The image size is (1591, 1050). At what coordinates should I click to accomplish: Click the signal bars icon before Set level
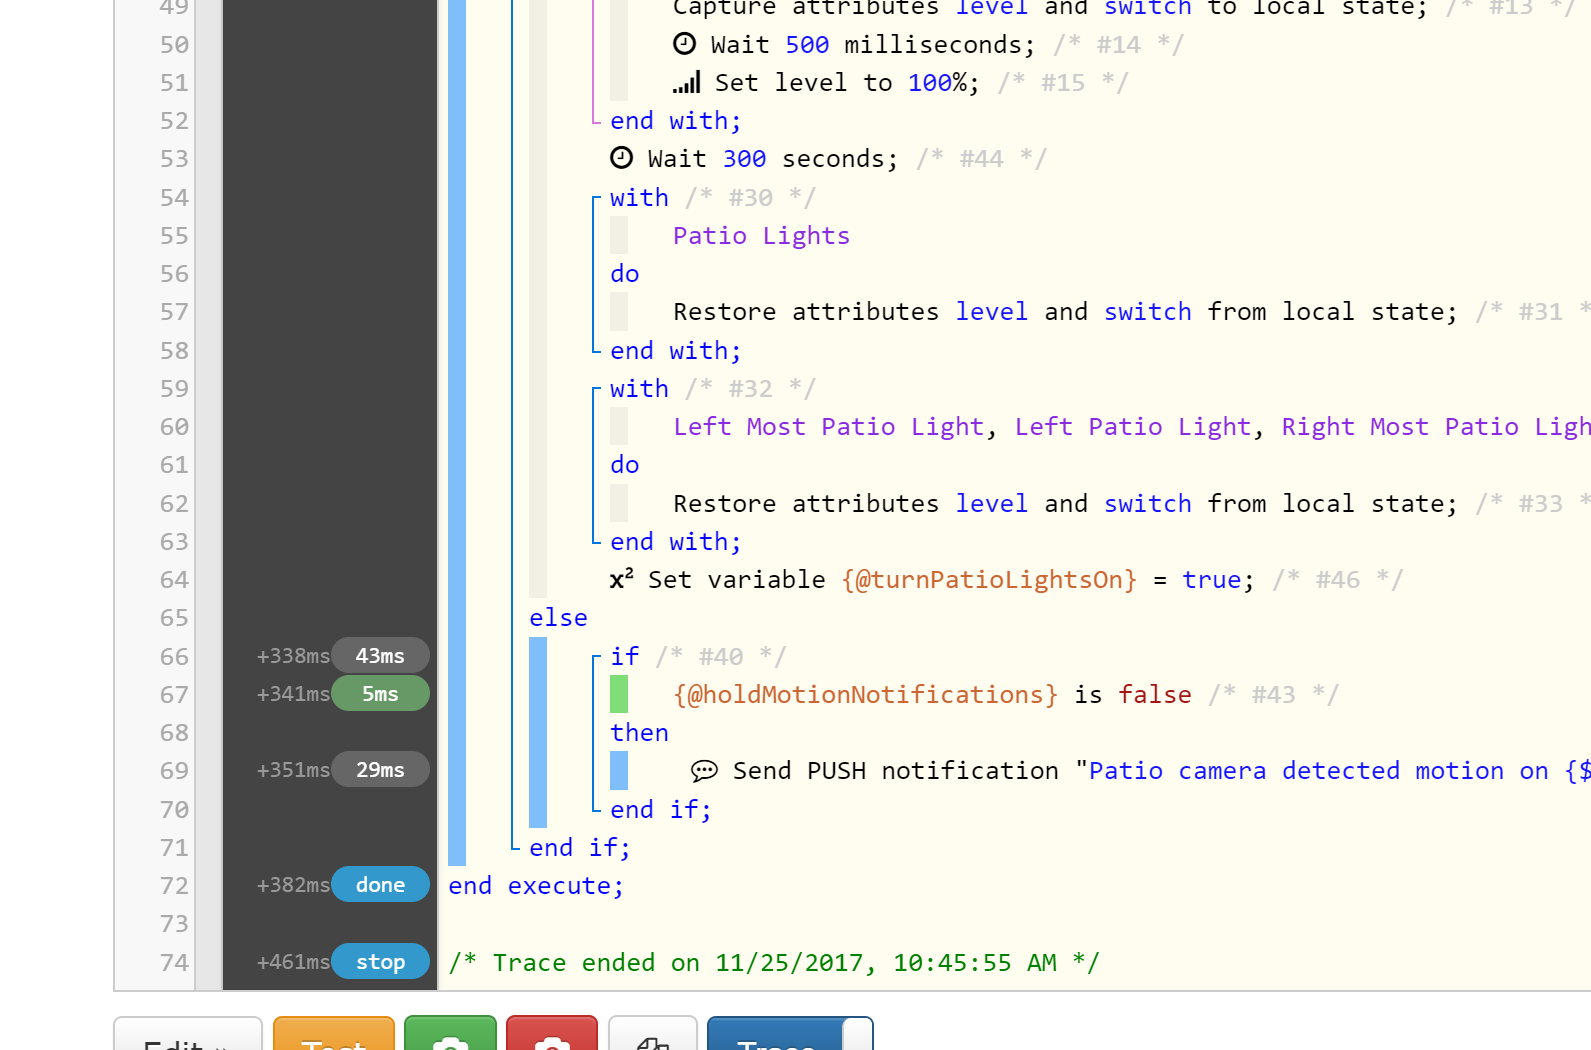tap(687, 82)
